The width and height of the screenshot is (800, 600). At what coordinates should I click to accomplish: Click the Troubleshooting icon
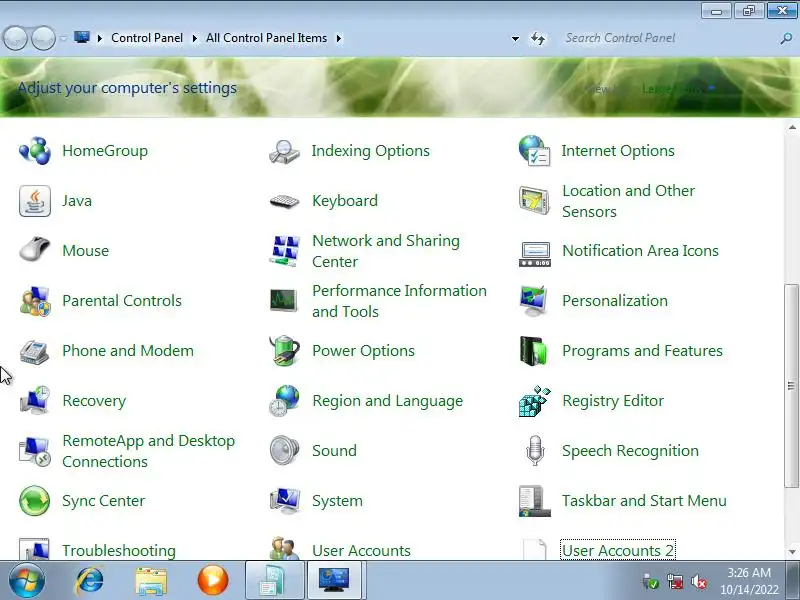pos(35,549)
